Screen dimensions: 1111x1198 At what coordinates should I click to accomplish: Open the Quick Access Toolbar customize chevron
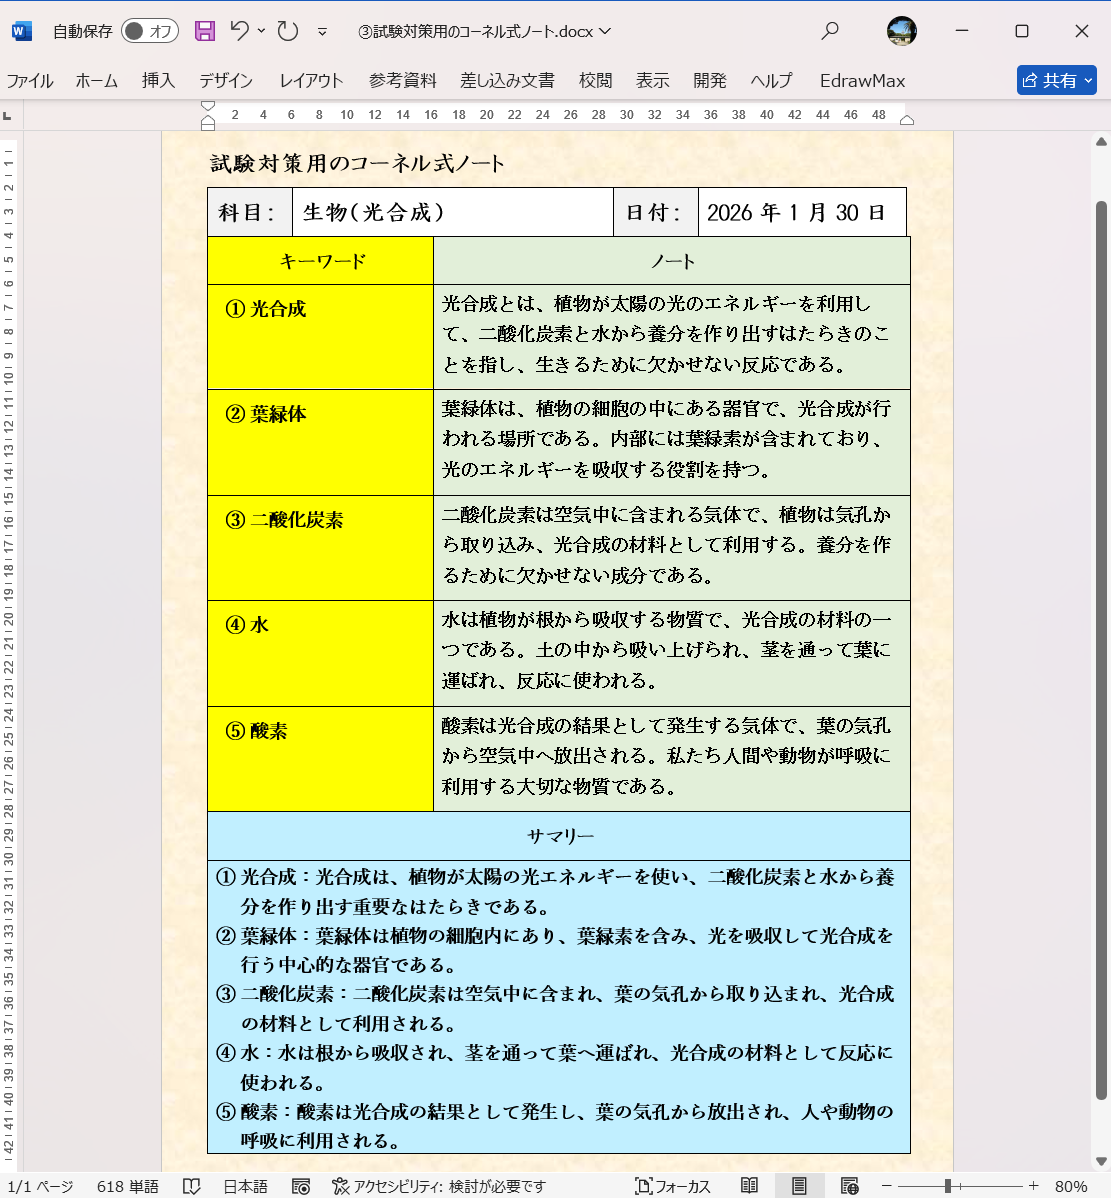322,31
